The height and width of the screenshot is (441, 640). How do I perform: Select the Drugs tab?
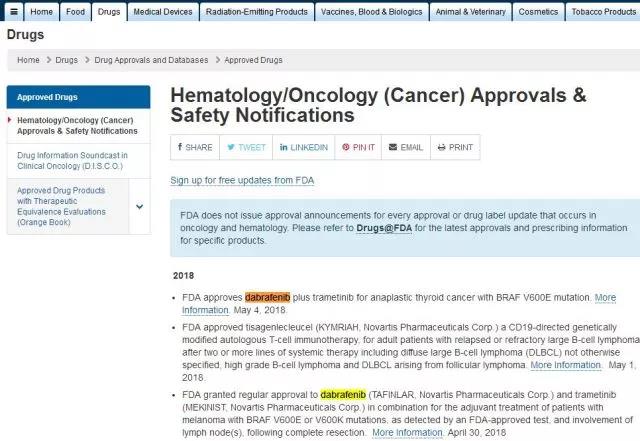[109, 12]
